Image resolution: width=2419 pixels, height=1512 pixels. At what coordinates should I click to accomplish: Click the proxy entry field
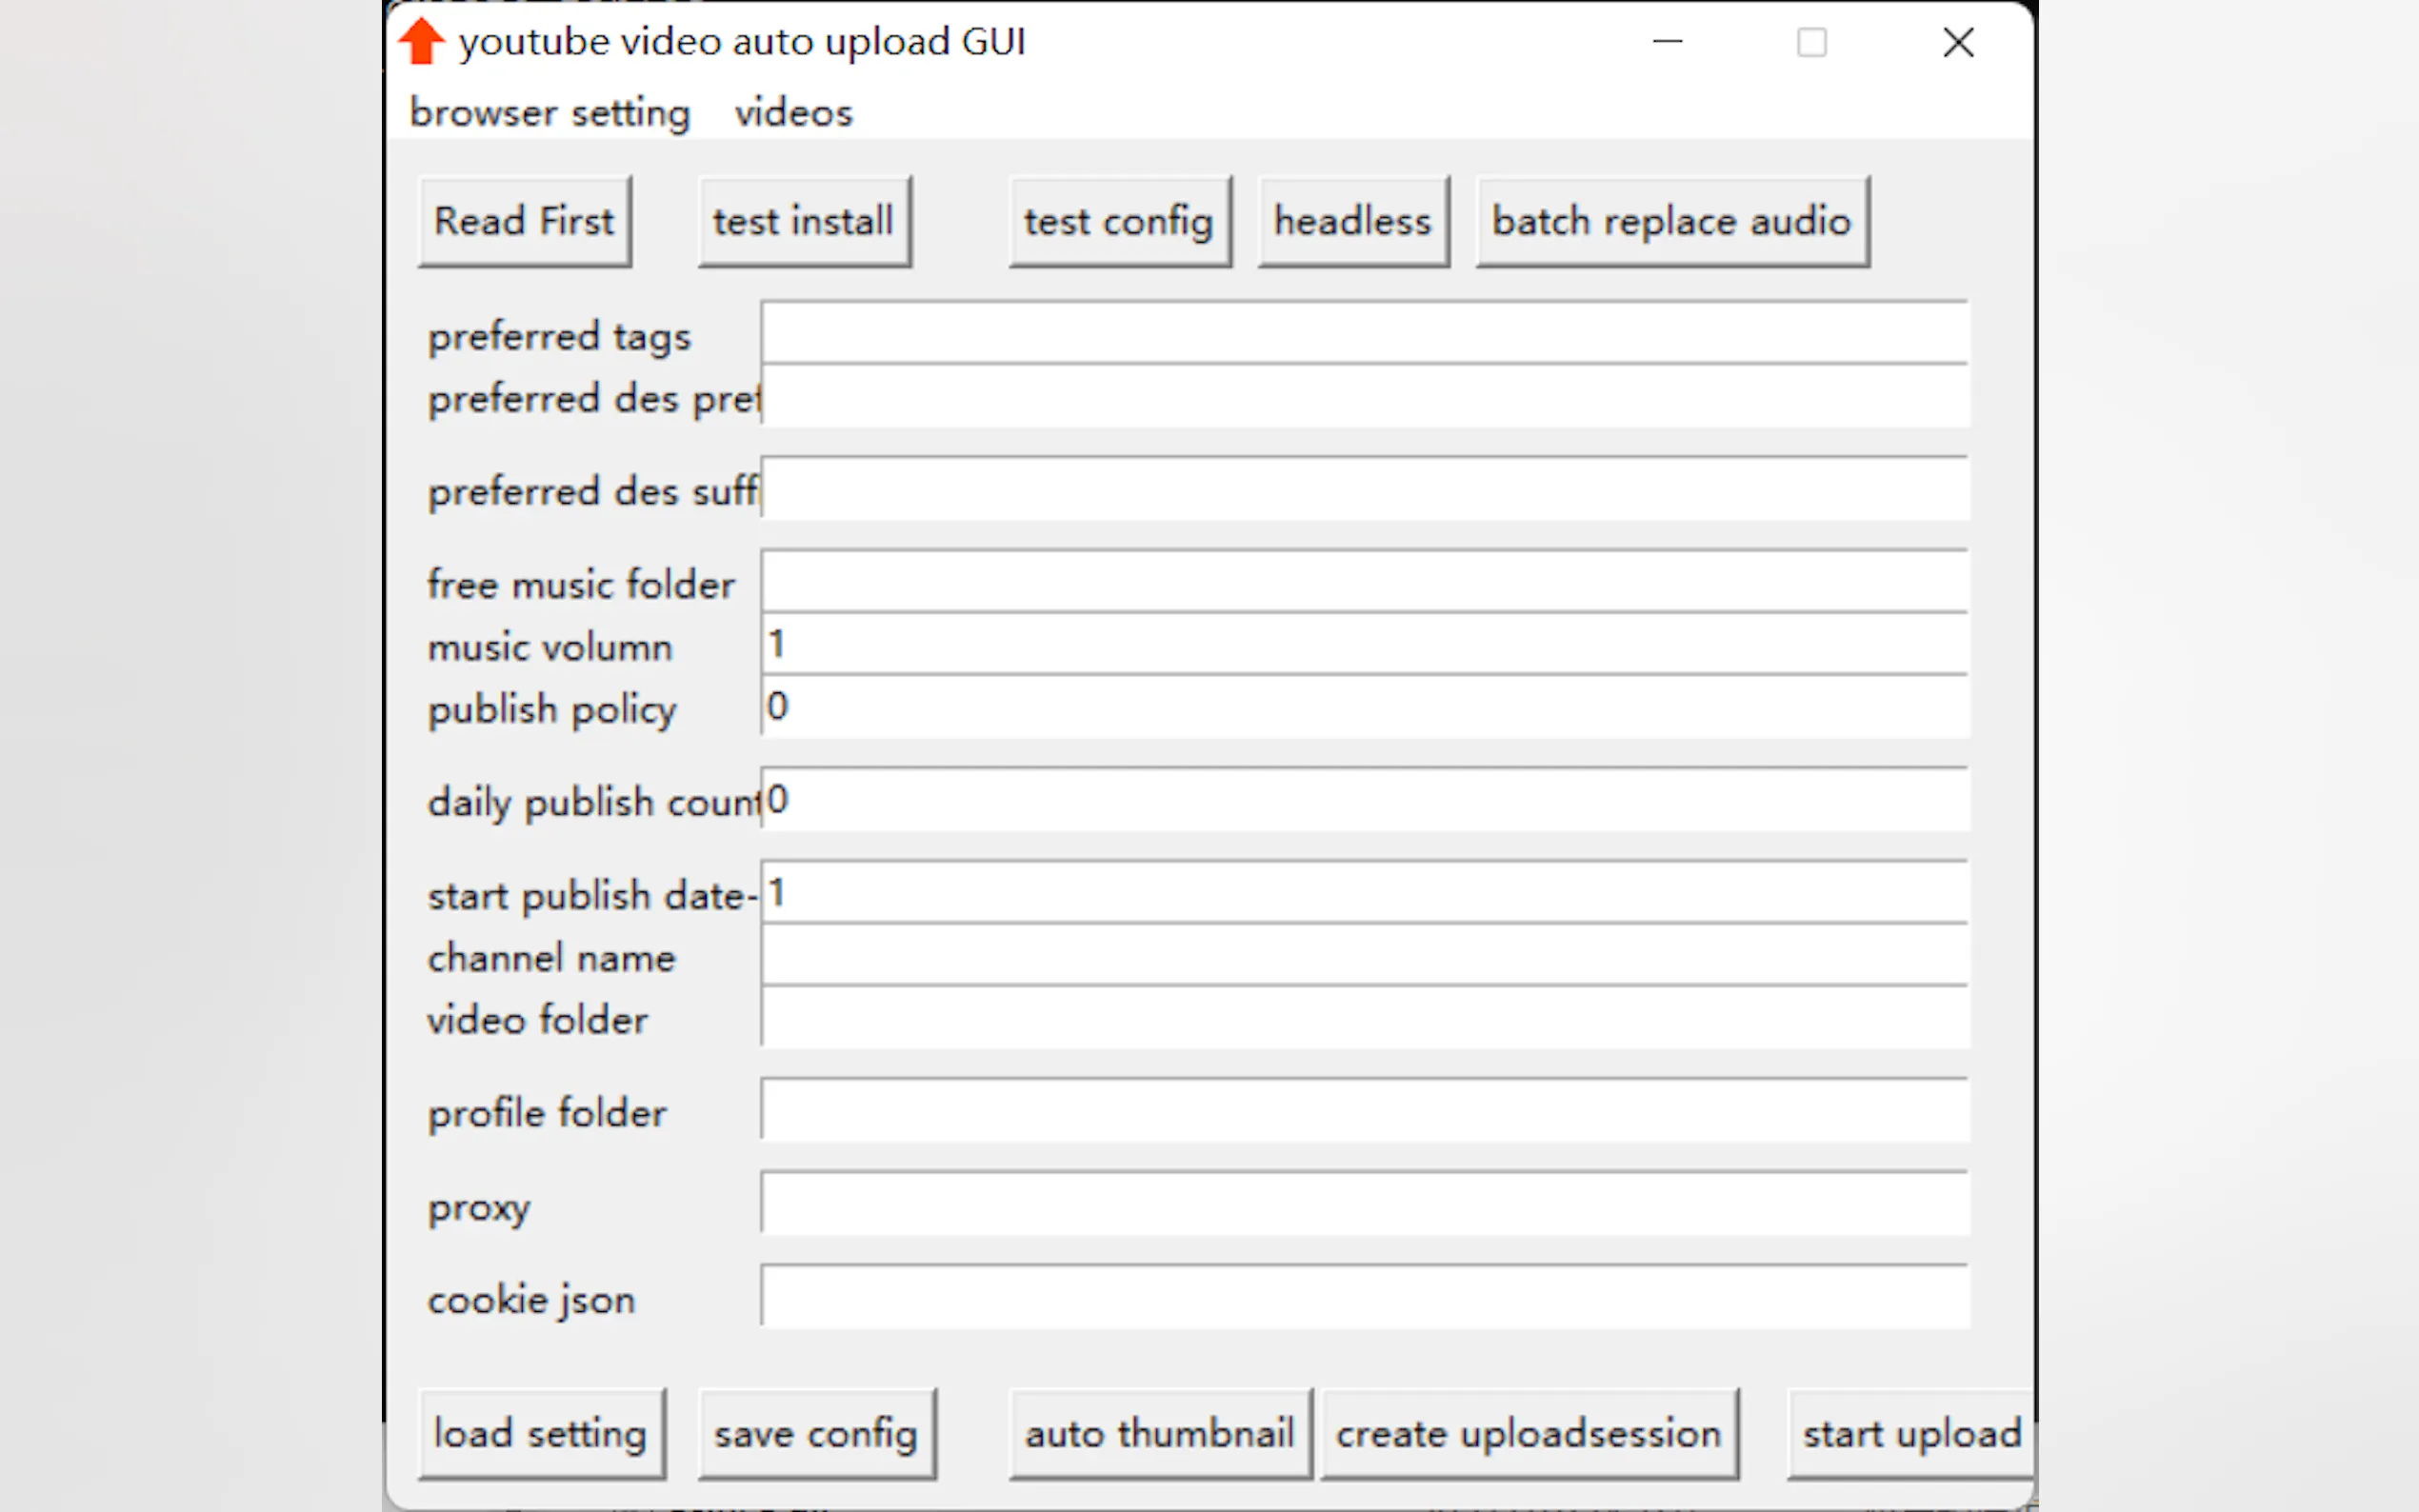click(1364, 1203)
